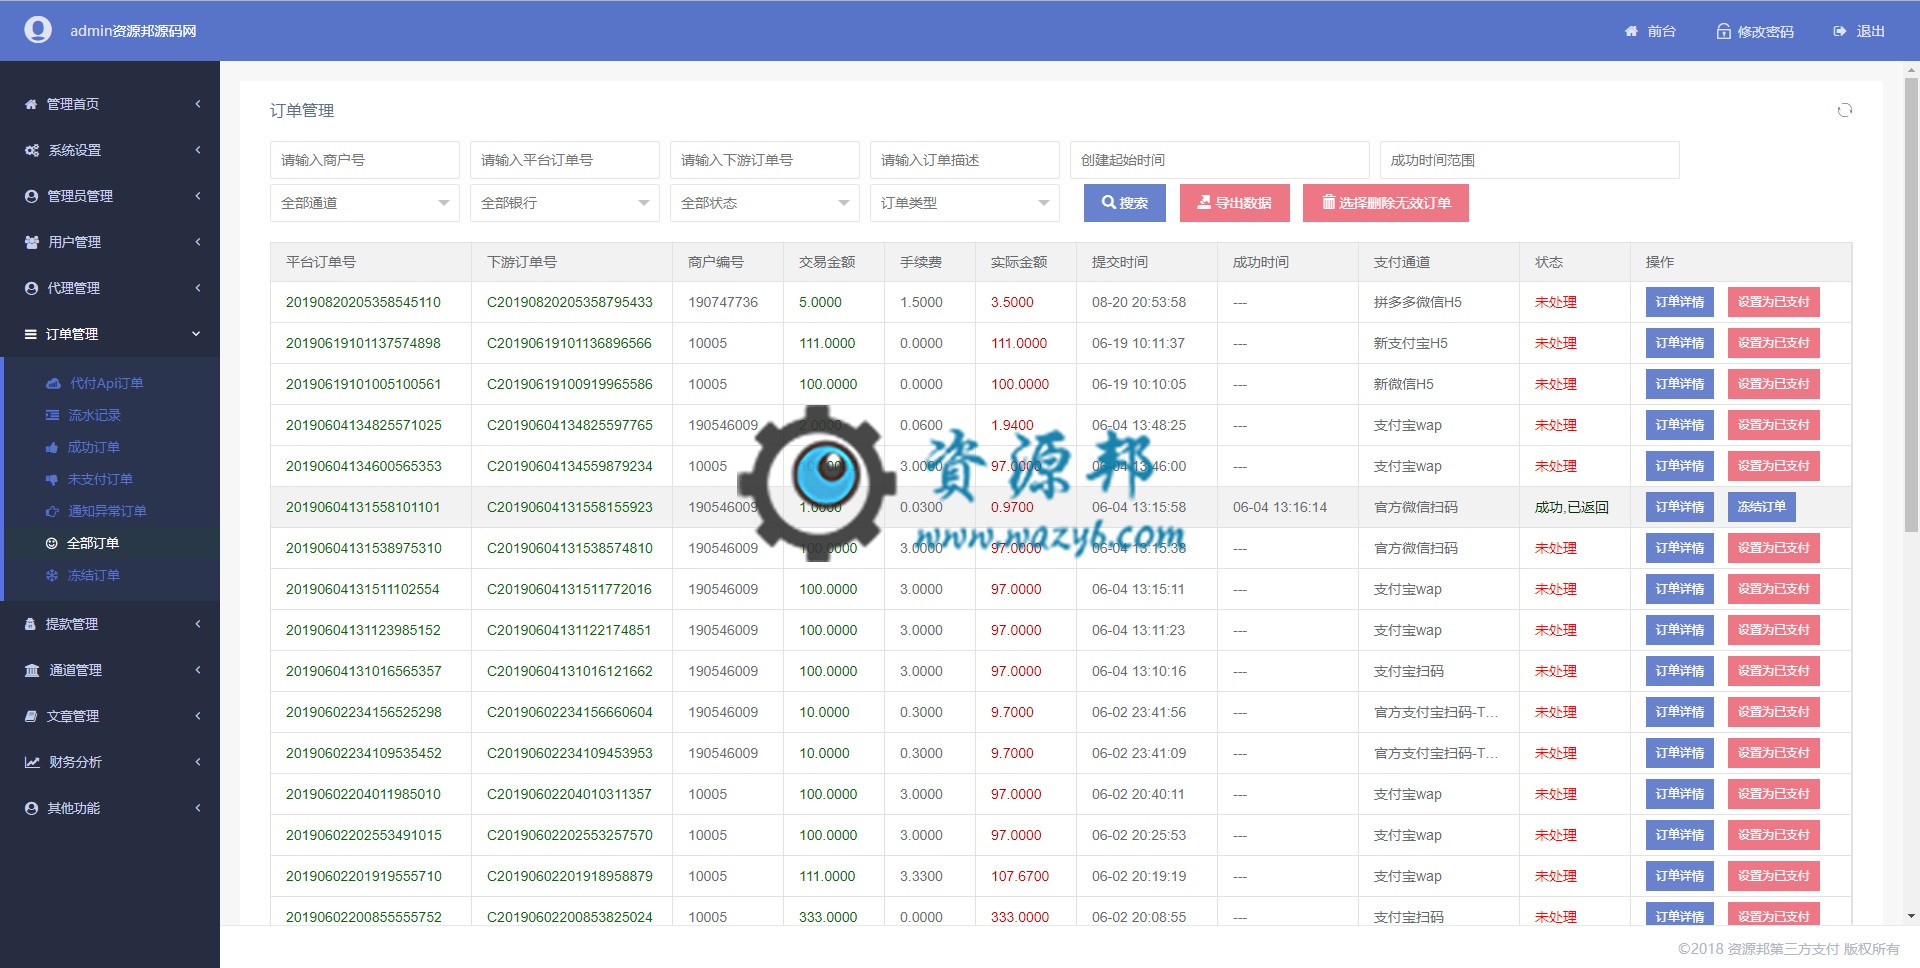Click 订单详情 for order 20190604134825571025

[1680, 425]
